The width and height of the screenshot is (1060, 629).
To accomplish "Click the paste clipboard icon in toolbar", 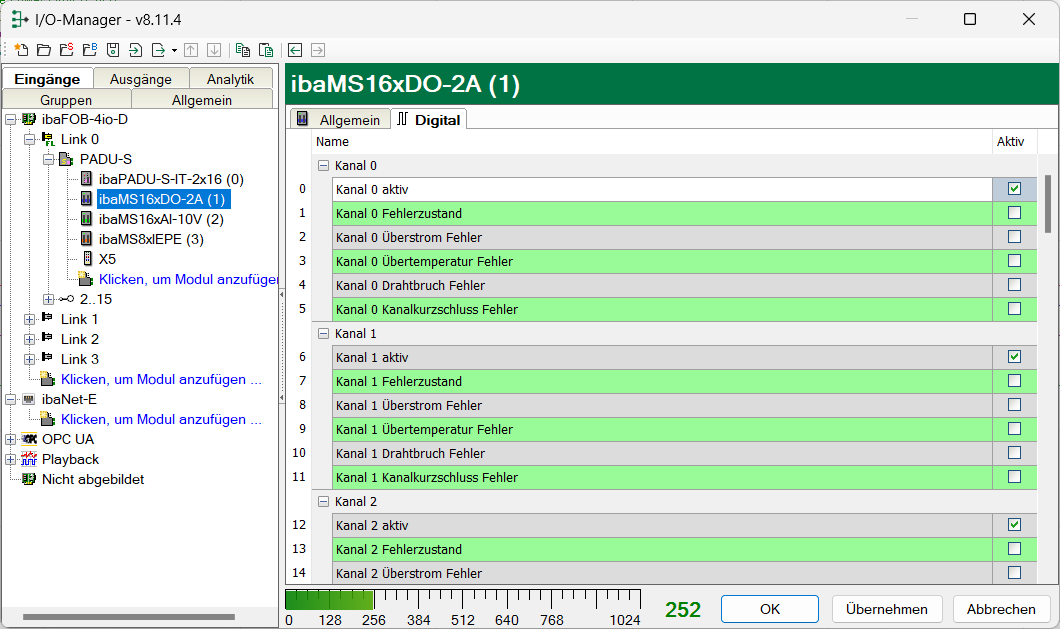I will (x=266, y=50).
